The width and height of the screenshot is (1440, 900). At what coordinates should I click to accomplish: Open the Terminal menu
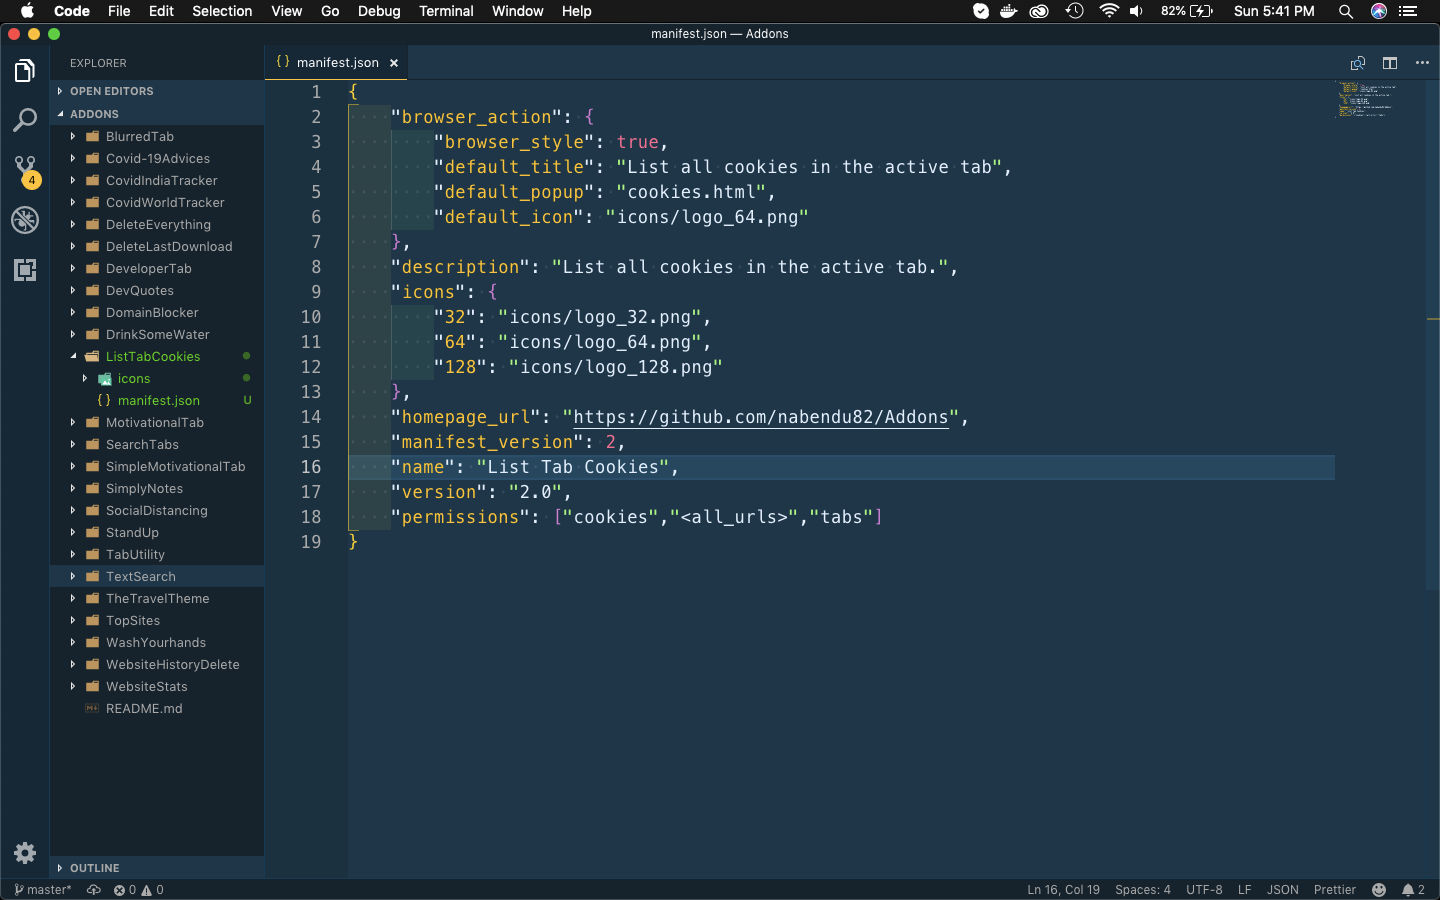446,11
